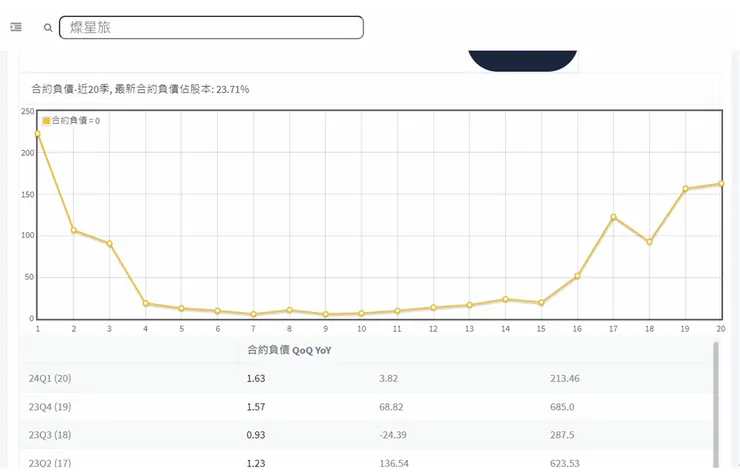The image size is (740, 475).
Task: Click the data point at quarter 2
Action: click(73, 230)
